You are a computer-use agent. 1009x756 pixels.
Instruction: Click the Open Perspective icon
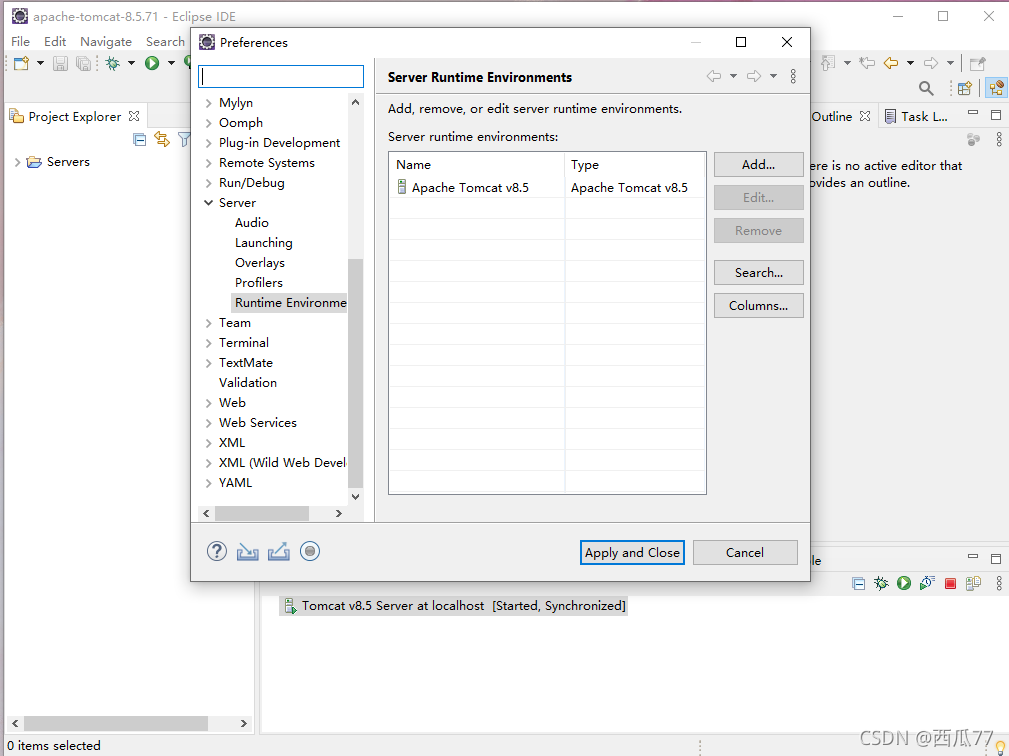pos(965,88)
